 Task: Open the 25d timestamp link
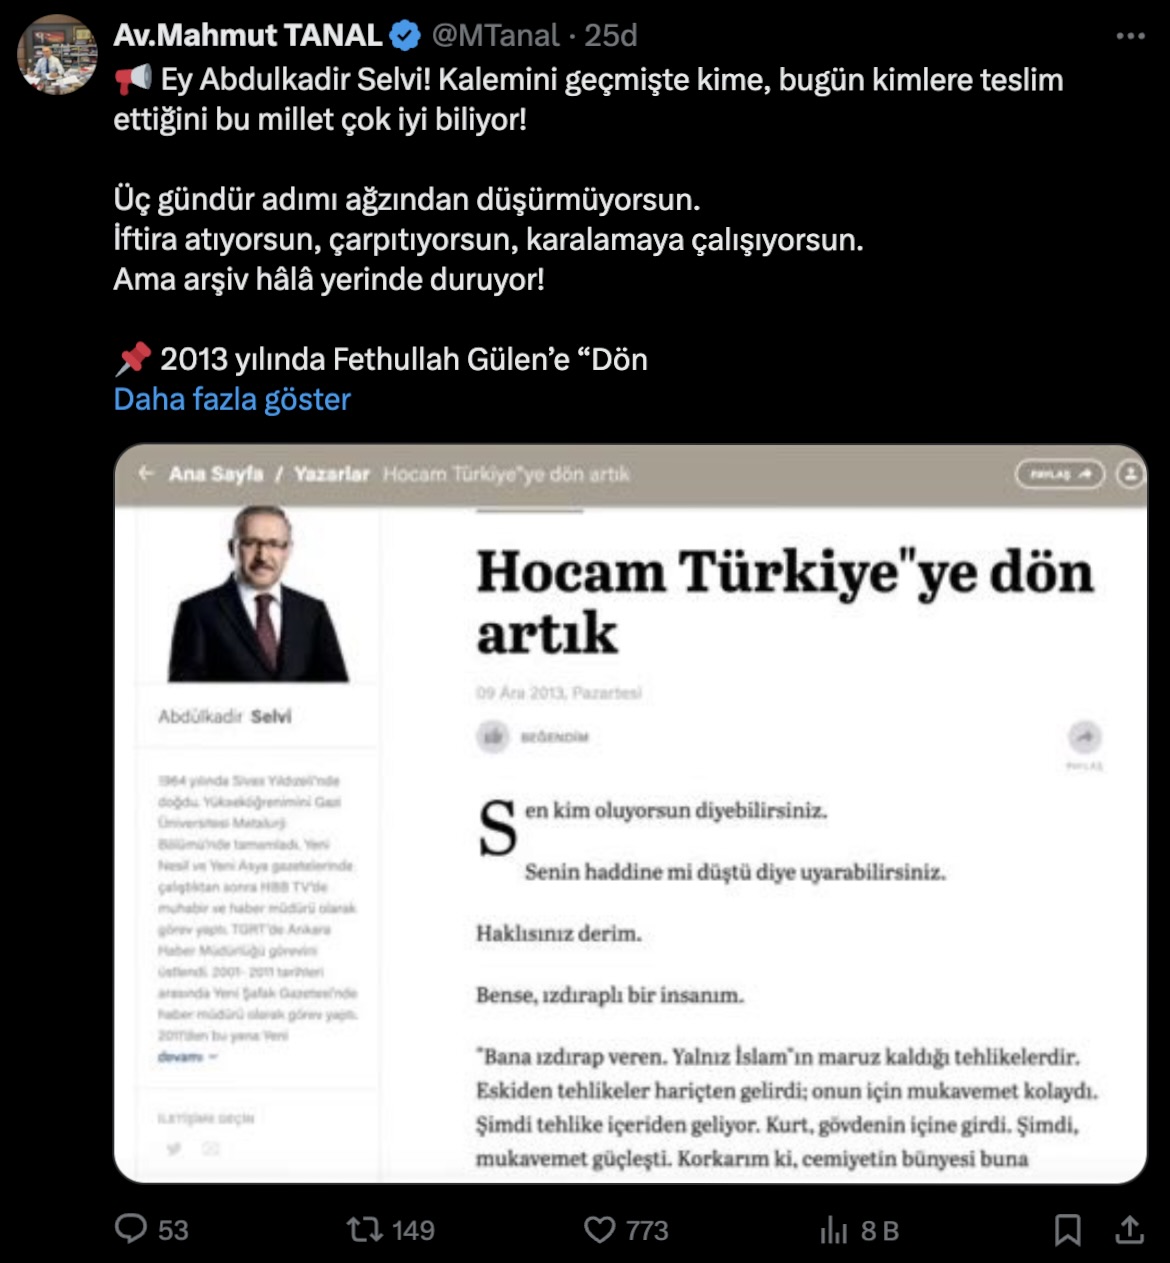coord(611,36)
